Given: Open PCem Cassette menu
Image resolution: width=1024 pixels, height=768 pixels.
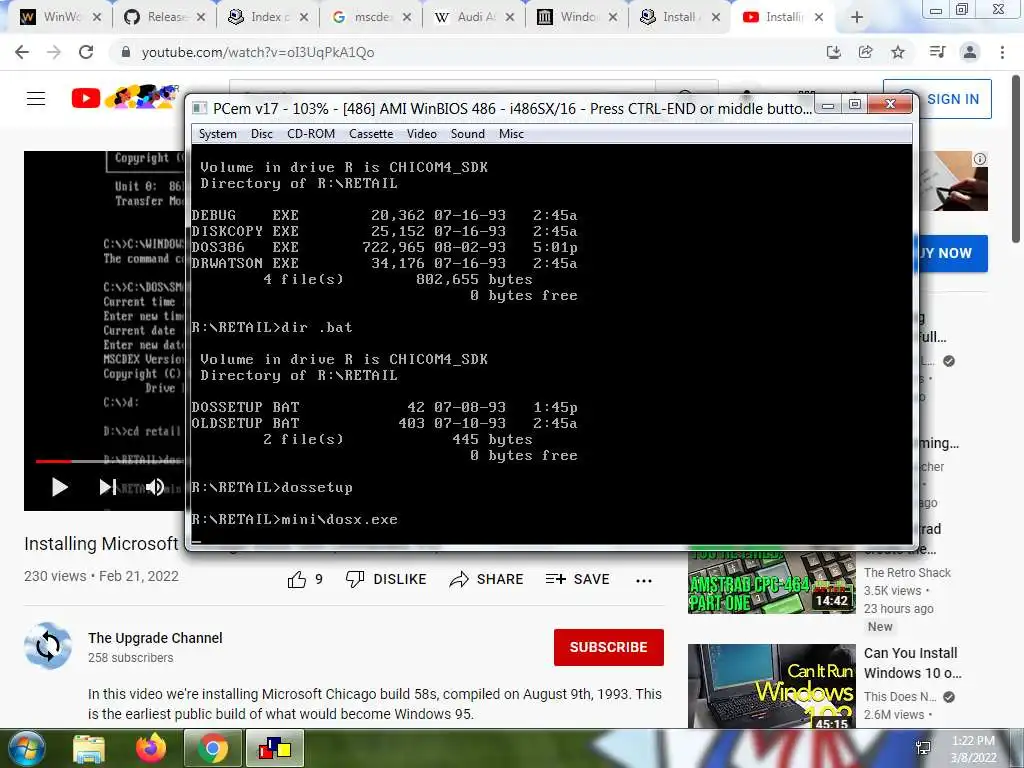Looking at the screenshot, I should 371,134.
